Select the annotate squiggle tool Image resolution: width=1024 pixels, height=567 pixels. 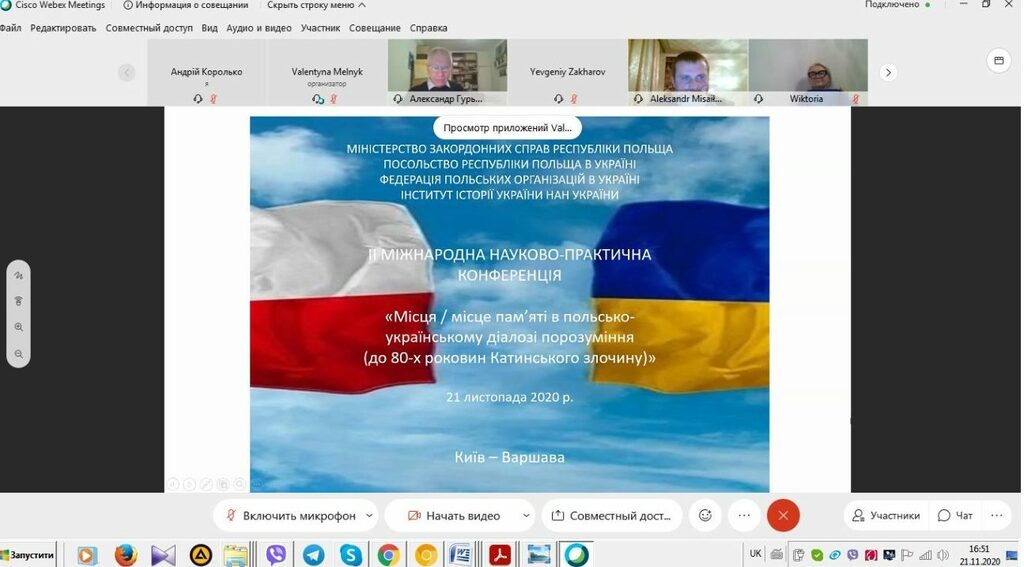point(18,275)
